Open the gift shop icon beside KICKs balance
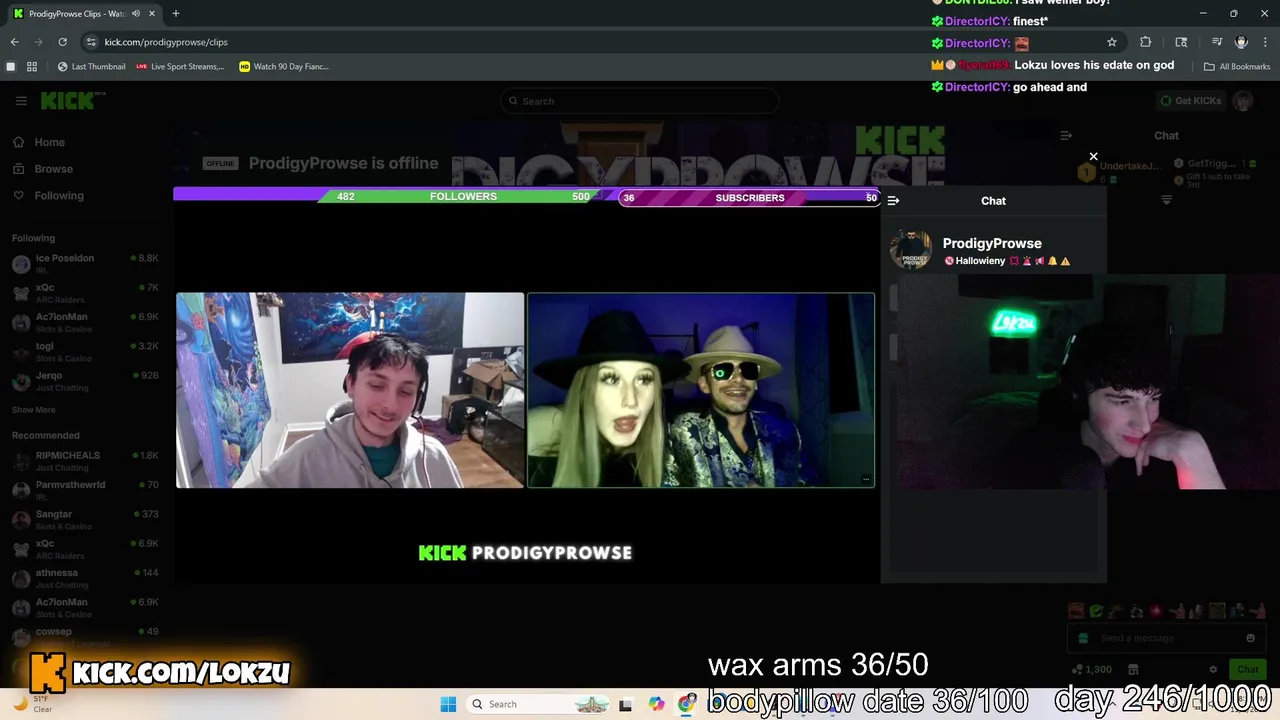 [1133, 670]
